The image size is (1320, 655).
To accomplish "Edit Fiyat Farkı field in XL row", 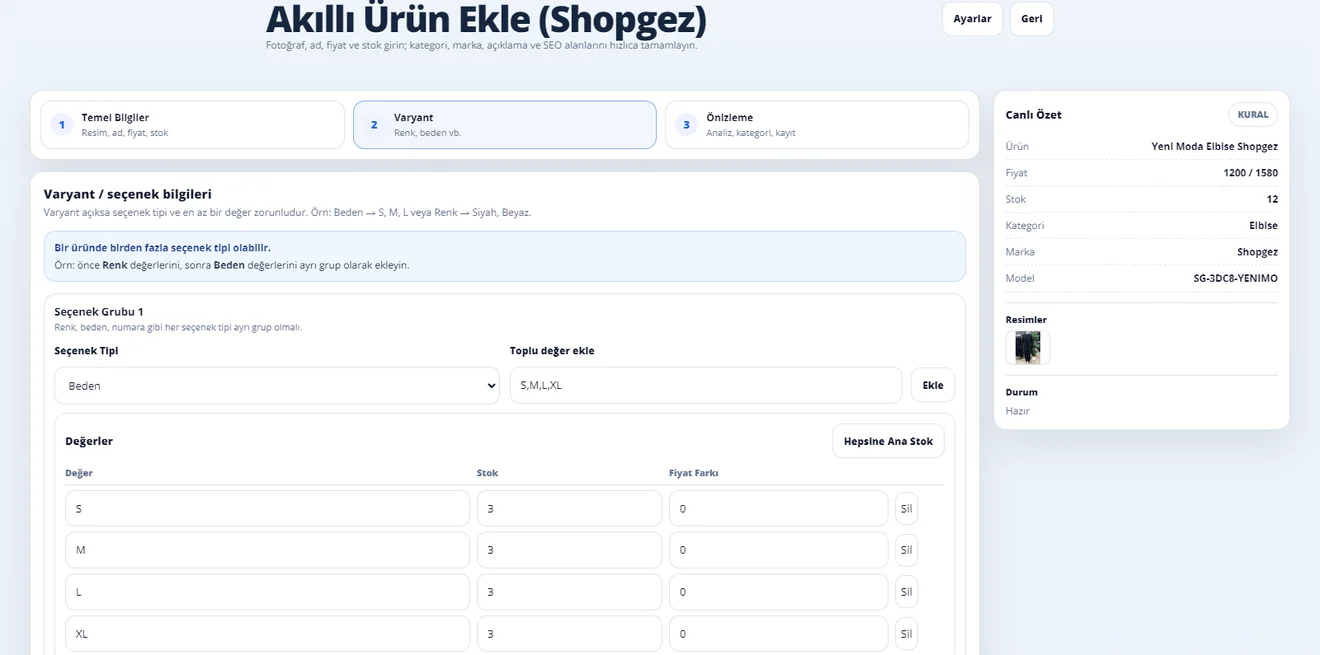I will pos(778,634).
